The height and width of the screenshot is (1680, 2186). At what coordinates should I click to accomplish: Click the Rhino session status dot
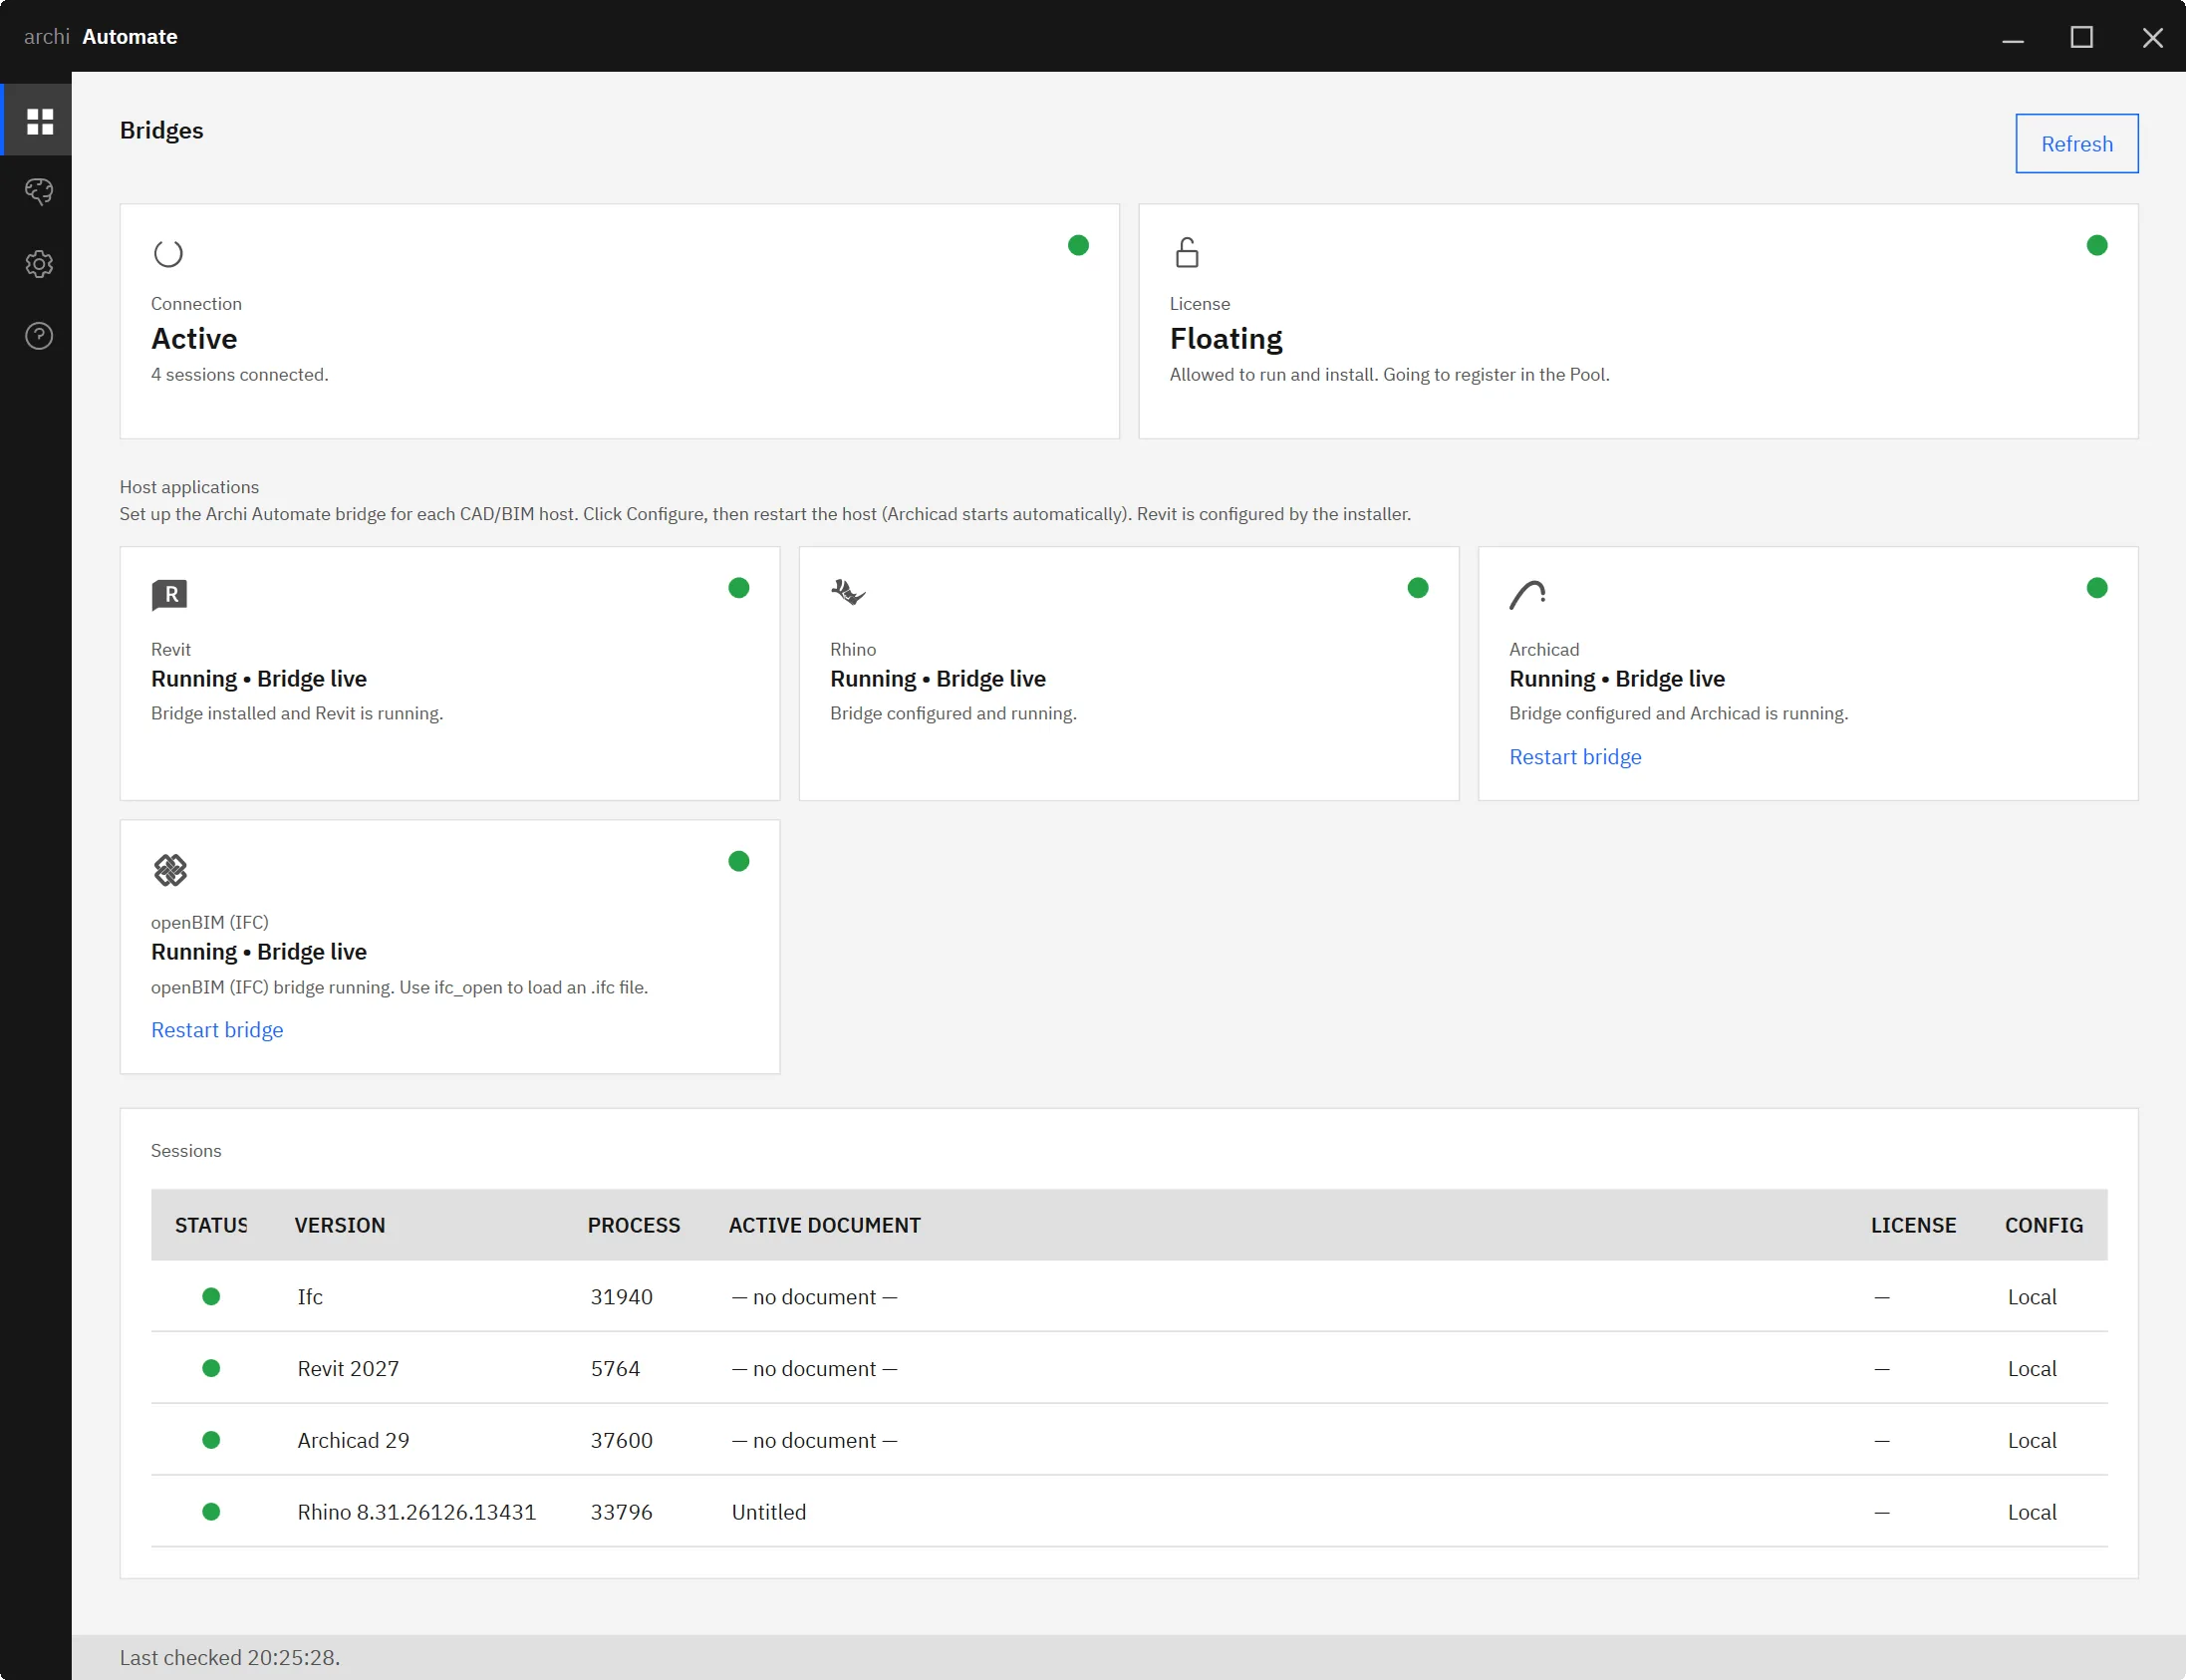click(x=211, y=1512)
